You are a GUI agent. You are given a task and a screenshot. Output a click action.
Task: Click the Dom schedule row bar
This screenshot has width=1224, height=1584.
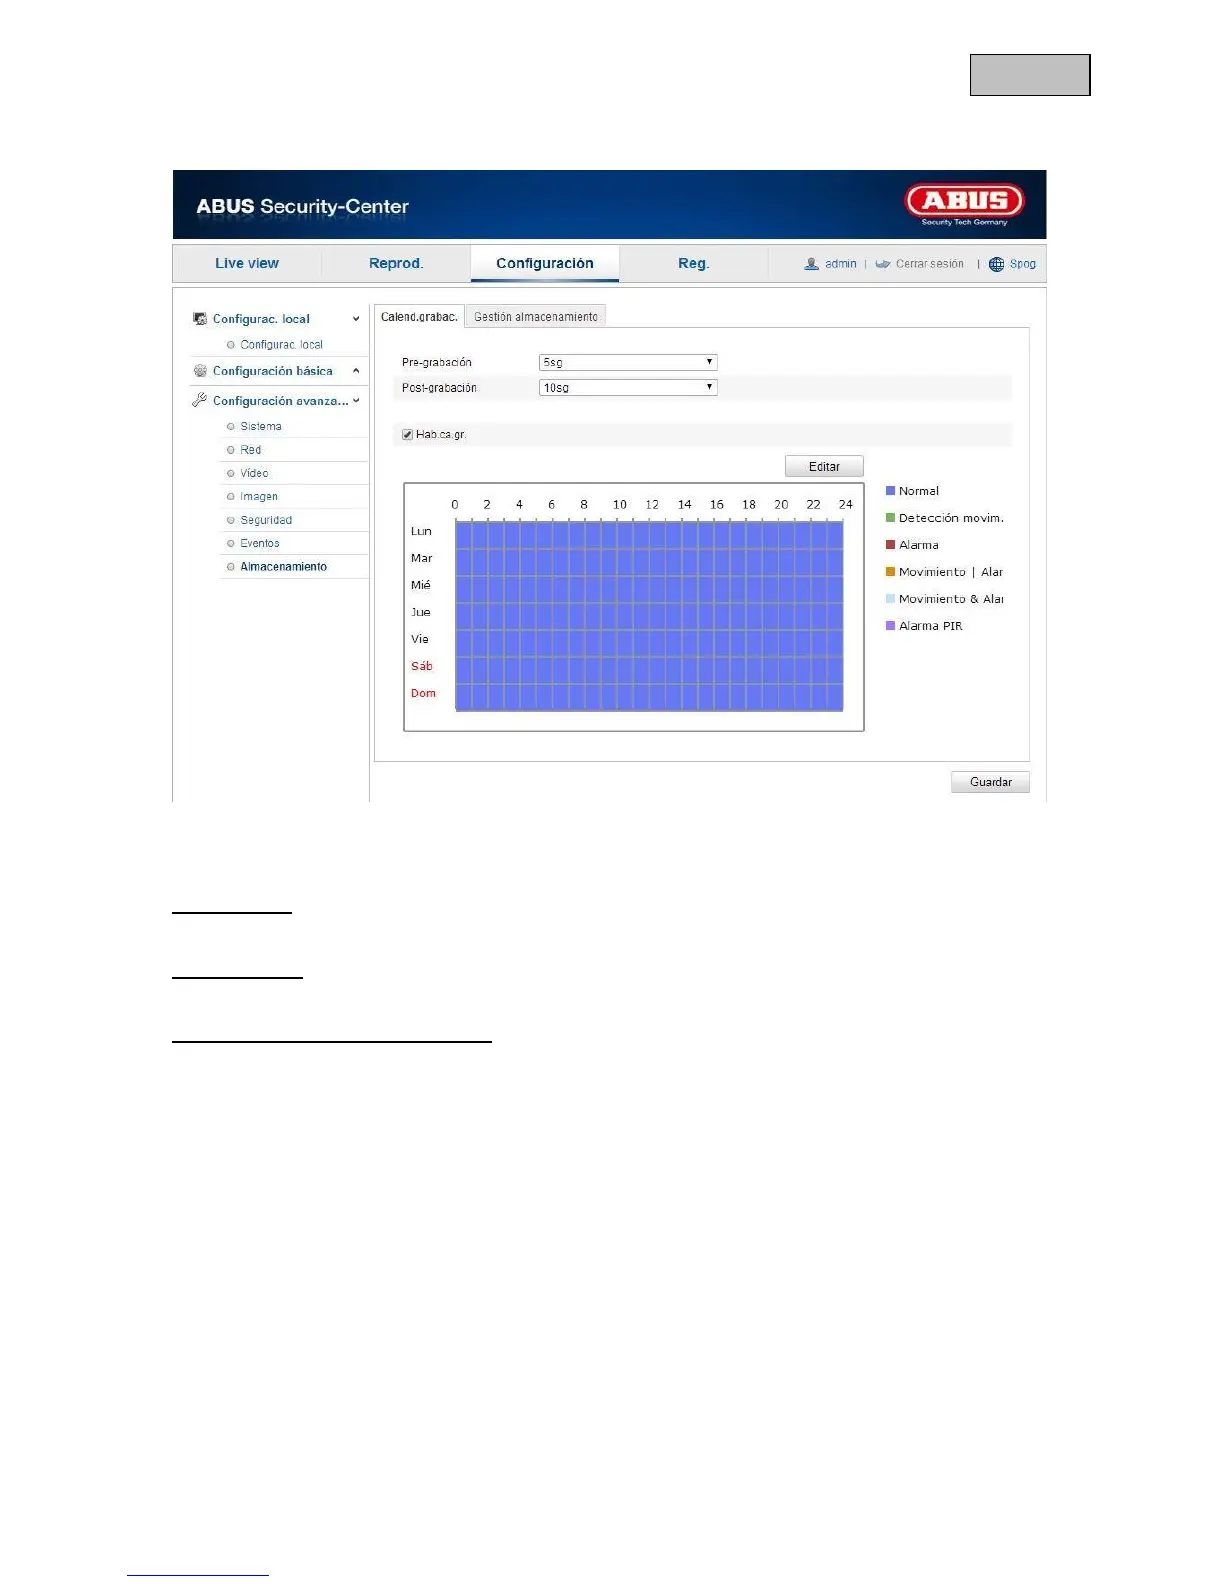649,697
